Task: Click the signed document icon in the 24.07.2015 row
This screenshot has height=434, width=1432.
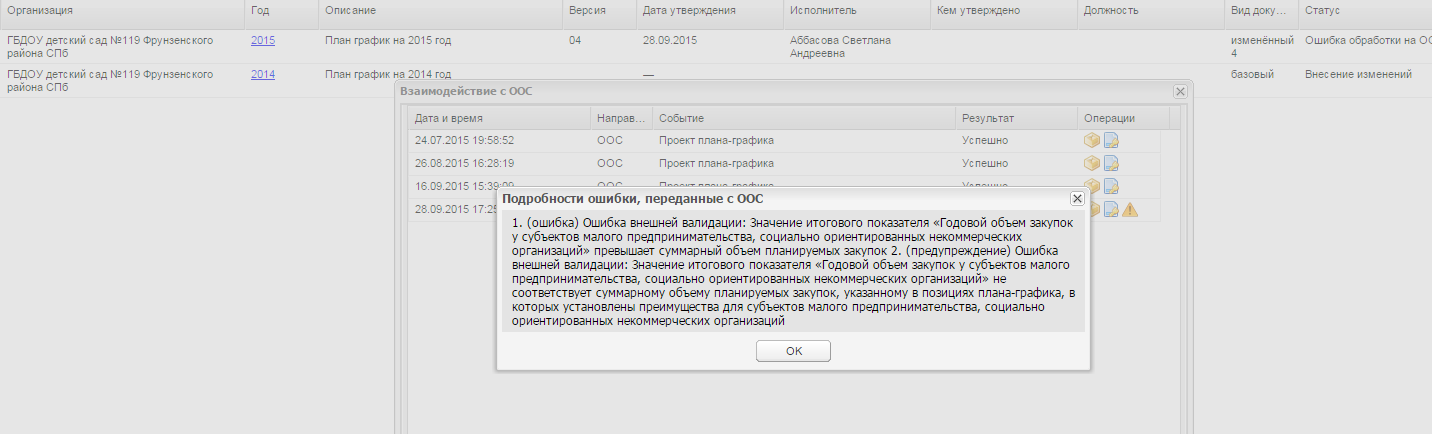Action: point(1111,140)
